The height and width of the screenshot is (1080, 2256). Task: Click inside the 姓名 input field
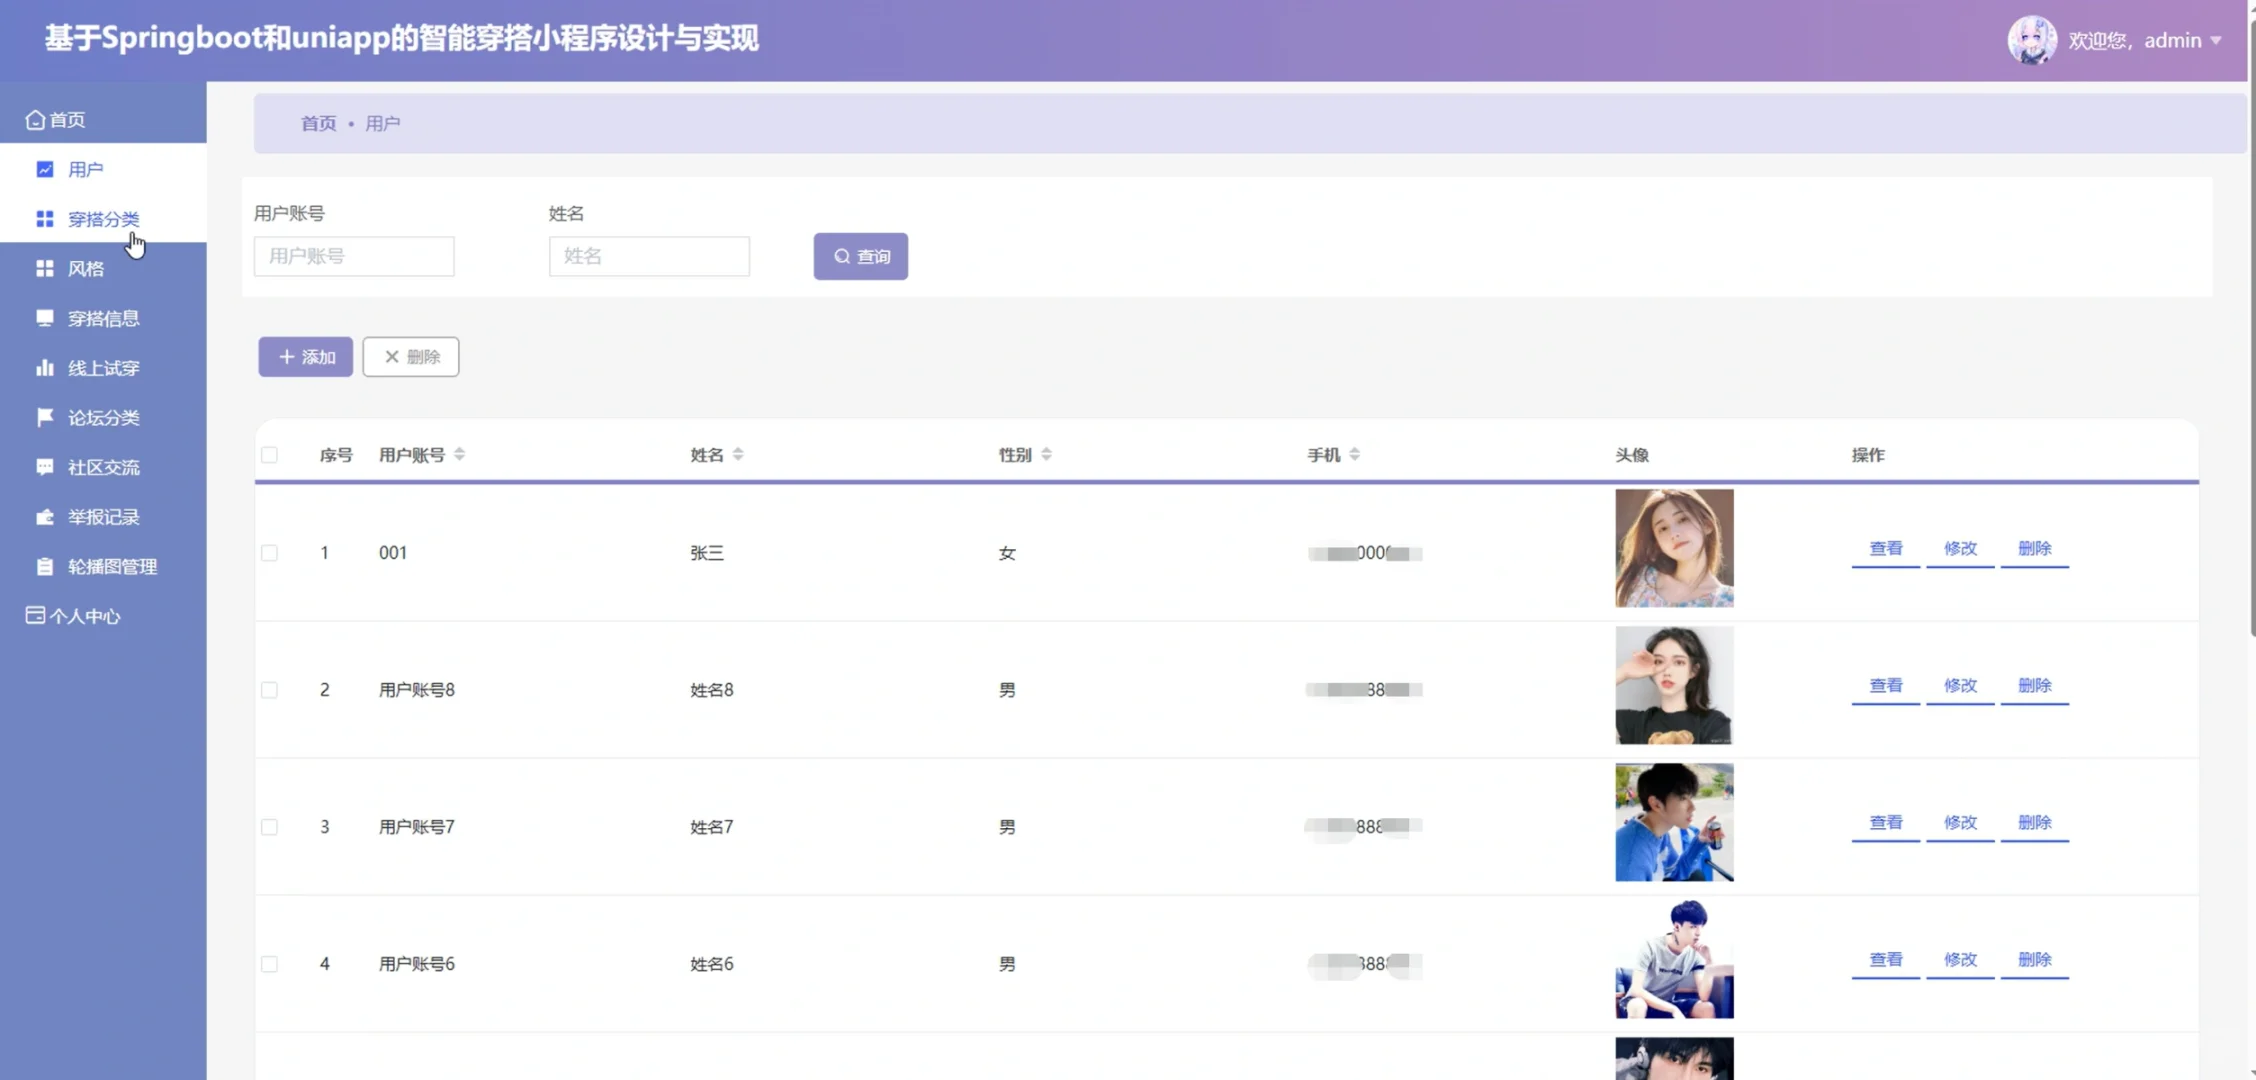648,256
